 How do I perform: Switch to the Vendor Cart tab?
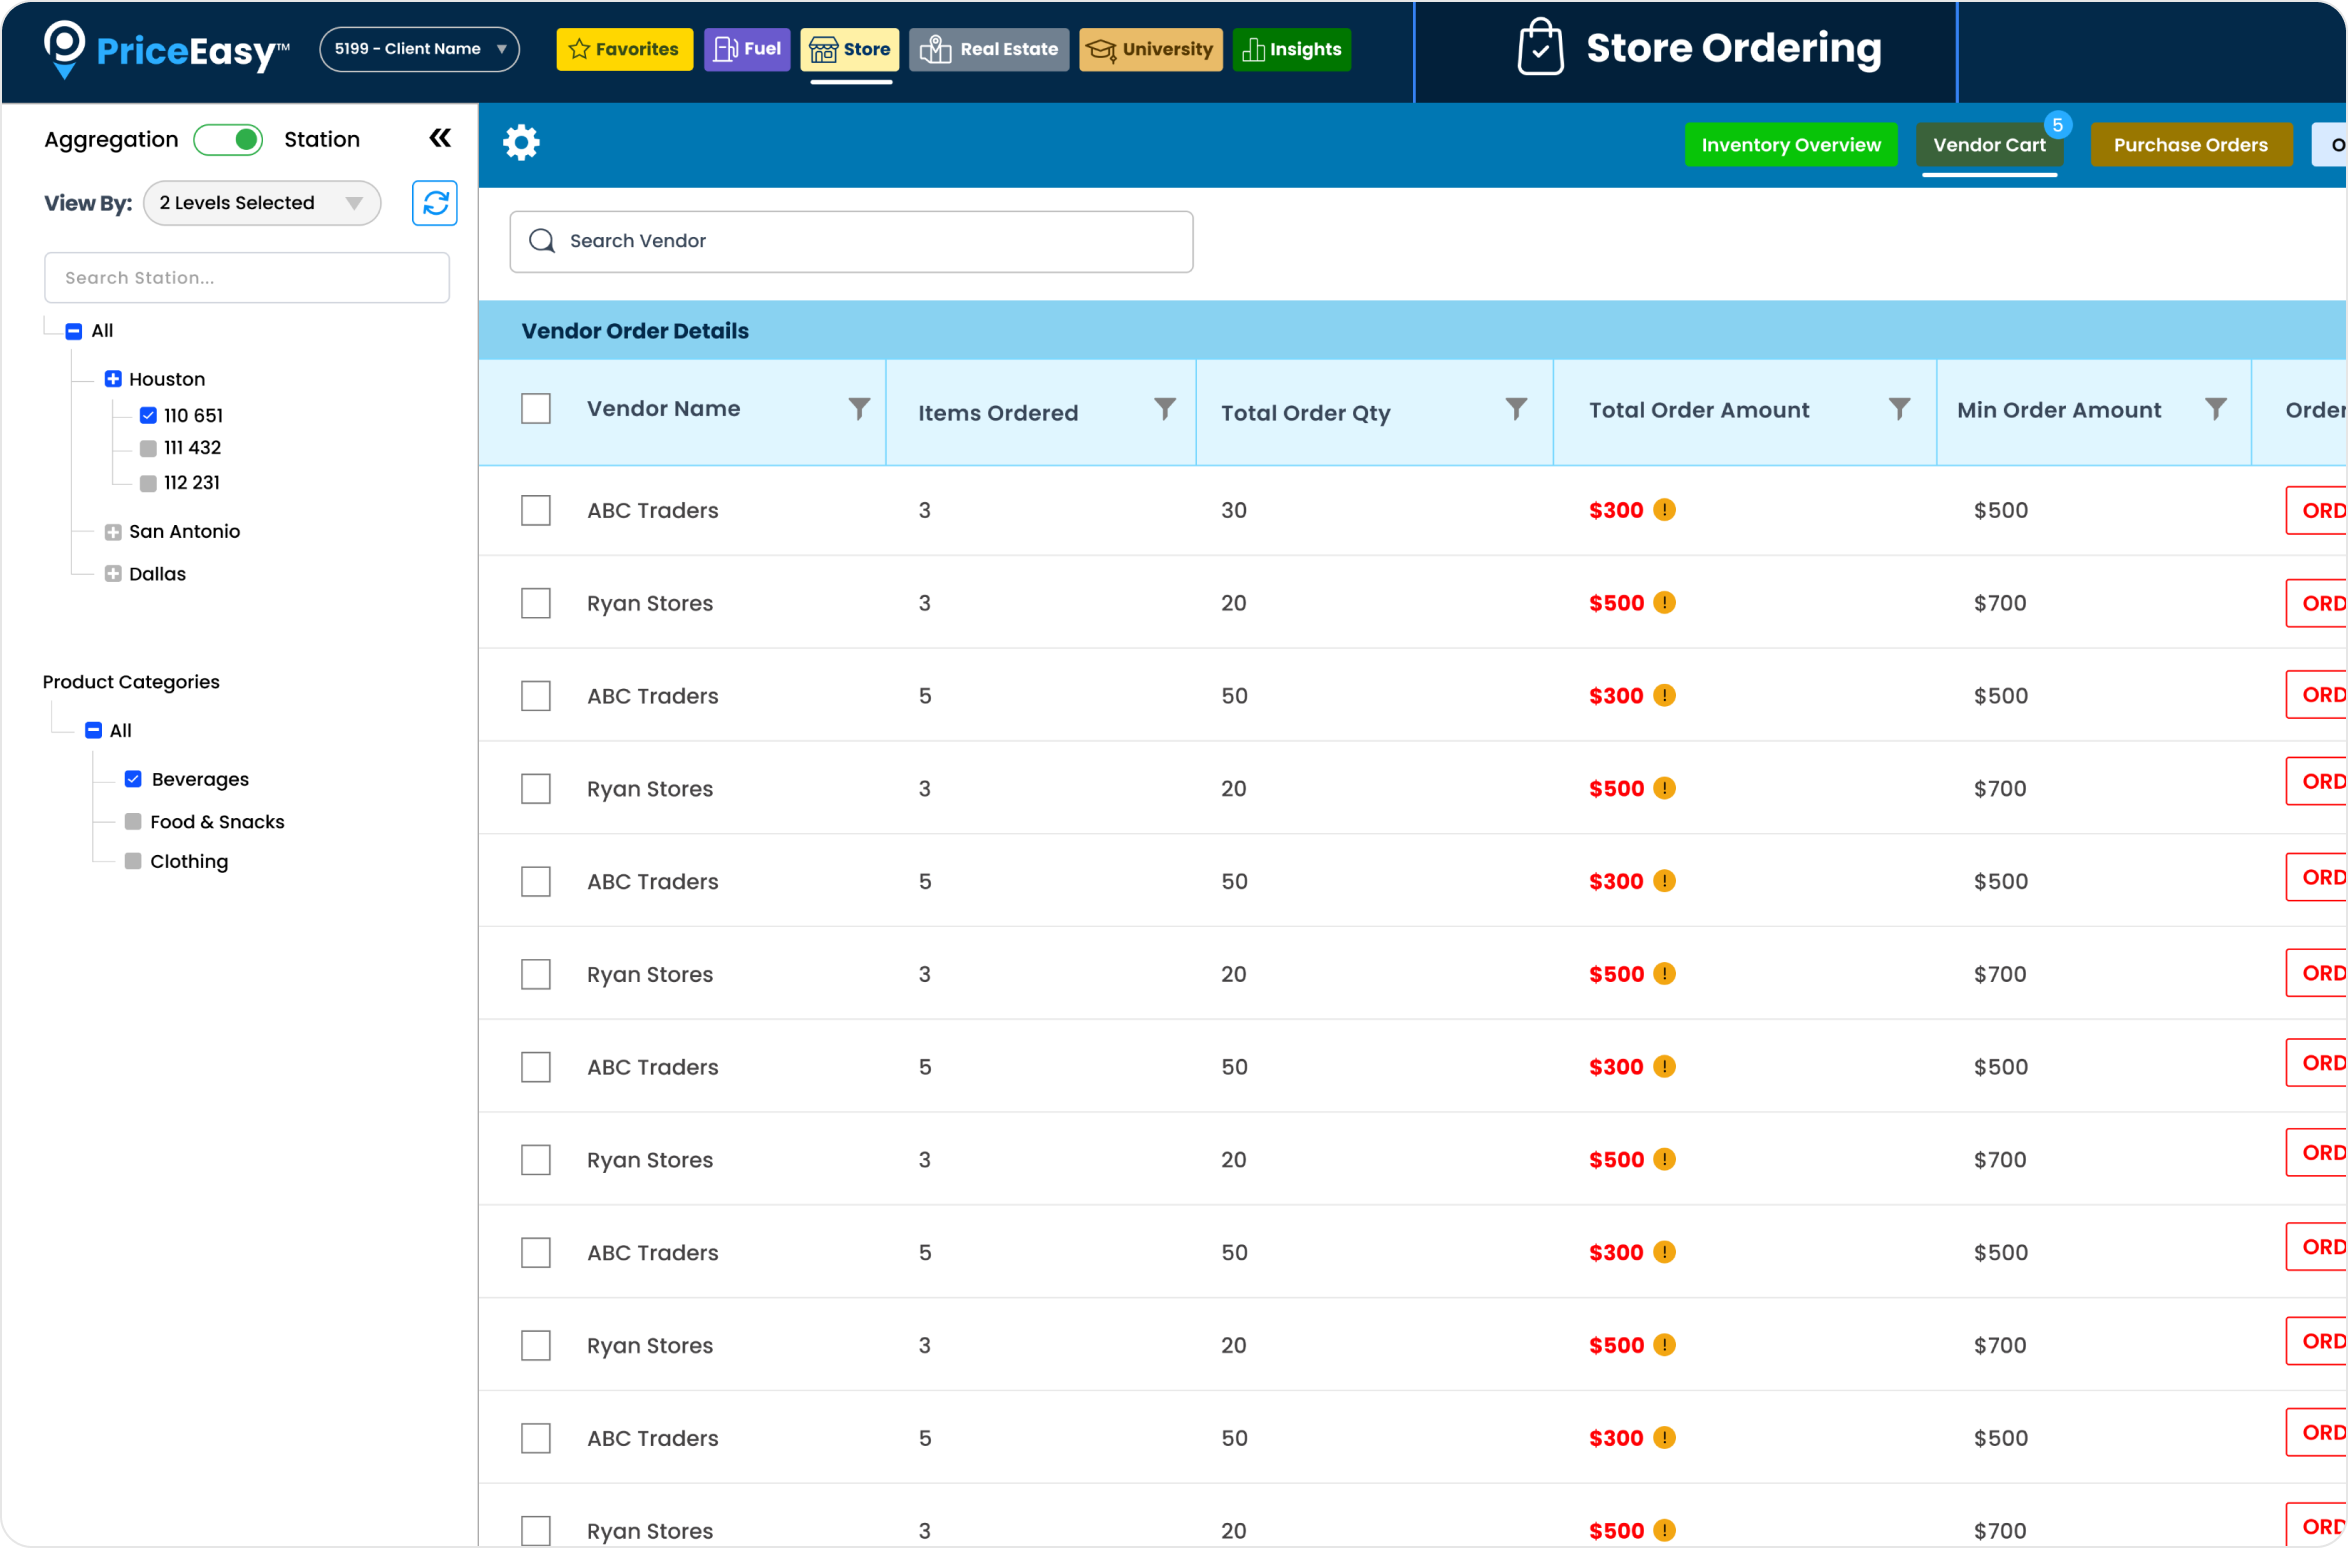(1989, 145)
